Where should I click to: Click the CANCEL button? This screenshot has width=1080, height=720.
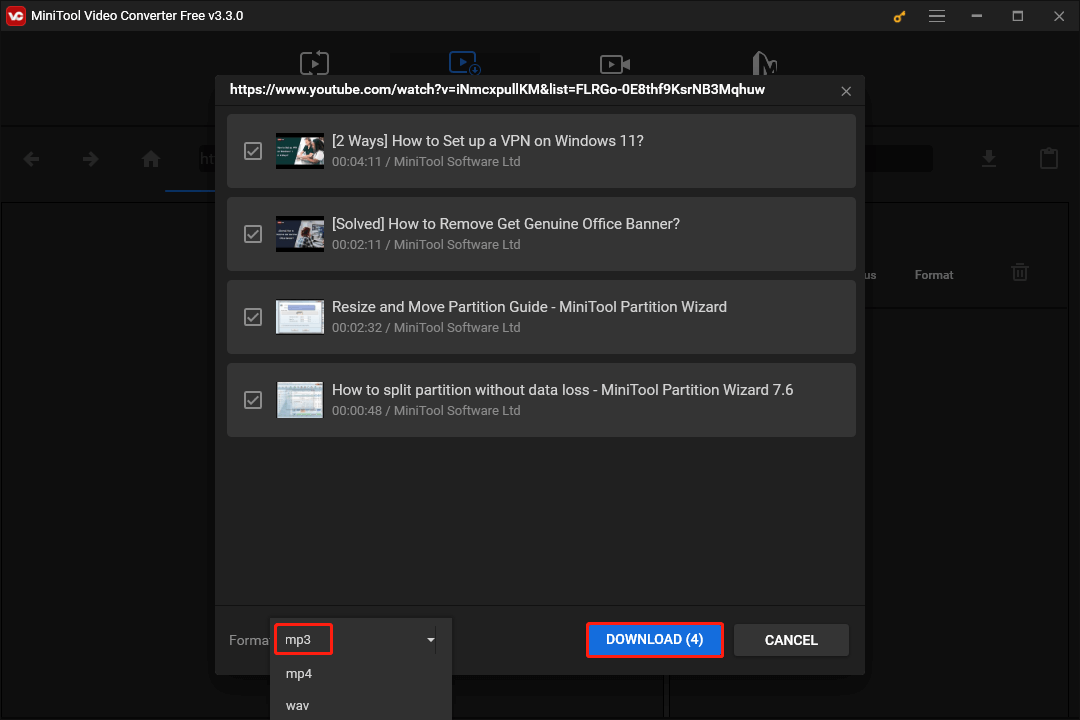click(x=791, y=640)
